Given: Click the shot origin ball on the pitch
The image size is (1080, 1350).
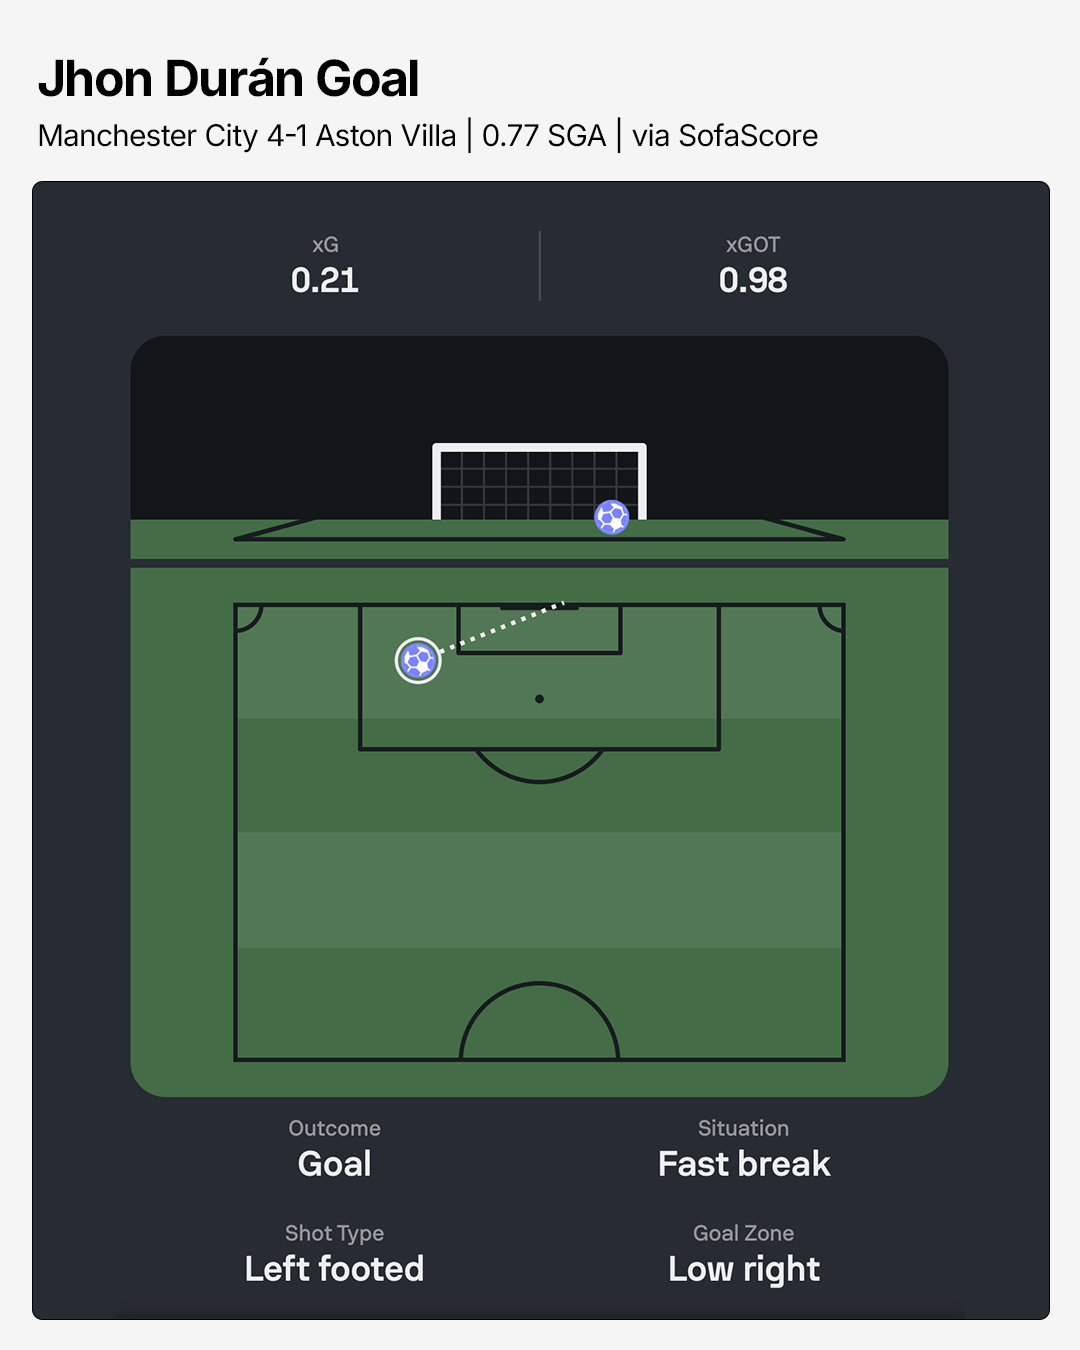Looking at the screenshot, I should [x=418, y=660].
